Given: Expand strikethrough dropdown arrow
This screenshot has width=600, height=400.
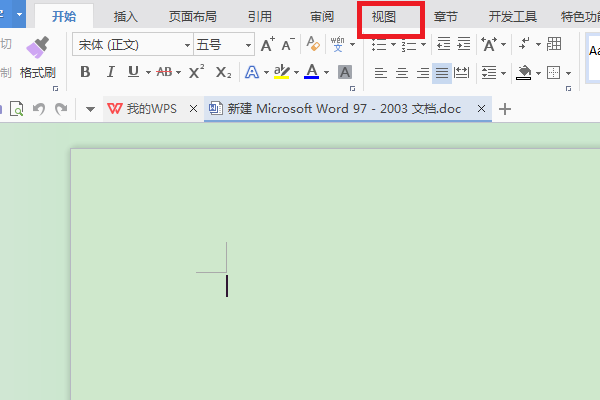Looking at the screenshot, I should [178, 72].
